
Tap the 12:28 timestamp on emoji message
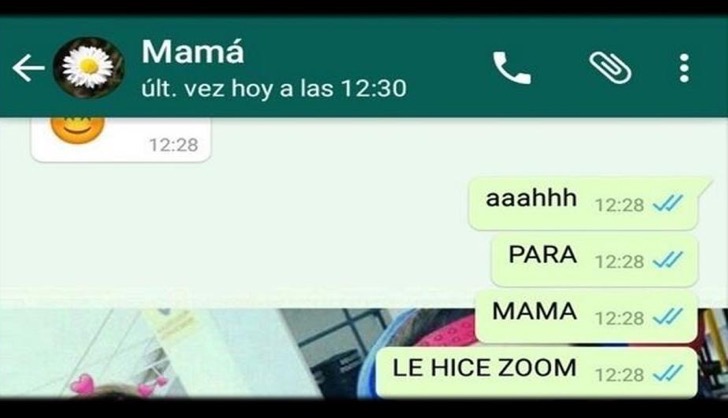174,145
